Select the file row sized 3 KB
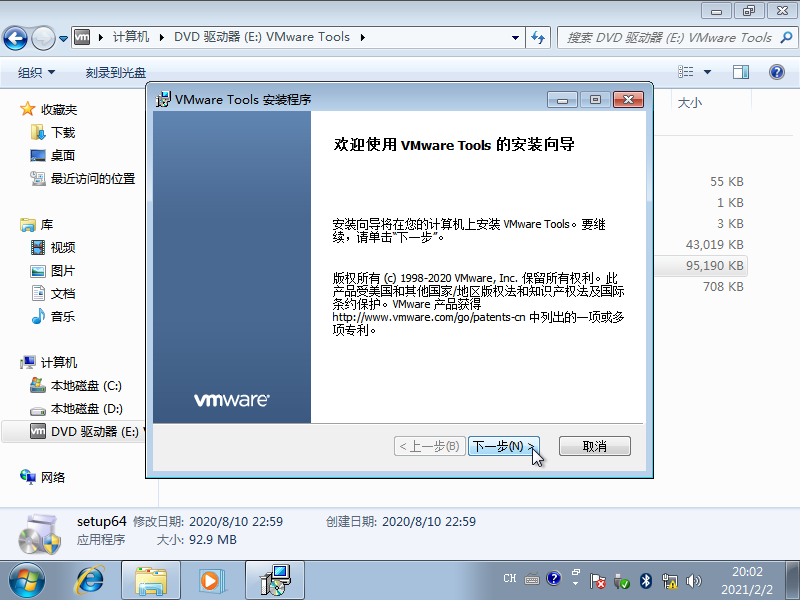 (x=730, y=223)
